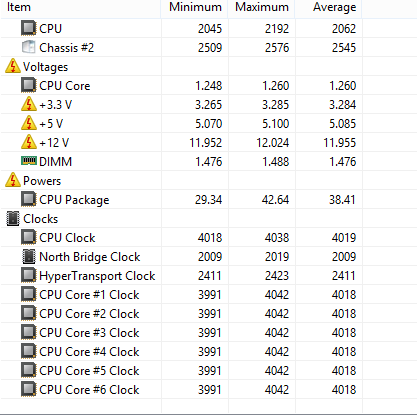
Task: Click +12 V maximum value 12.024
Action: [x=272, y=142]
